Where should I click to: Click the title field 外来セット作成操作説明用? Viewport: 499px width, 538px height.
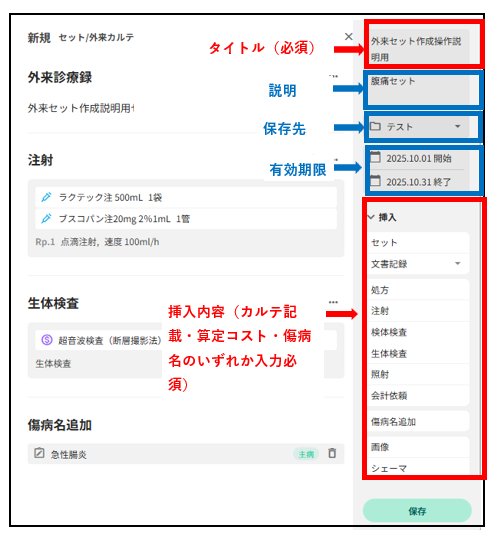pos(419,46)
